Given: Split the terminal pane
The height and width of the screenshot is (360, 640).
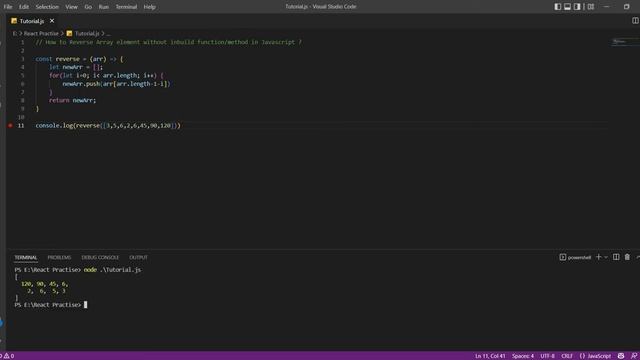Looking at the screenshot, I should (616, 257).
